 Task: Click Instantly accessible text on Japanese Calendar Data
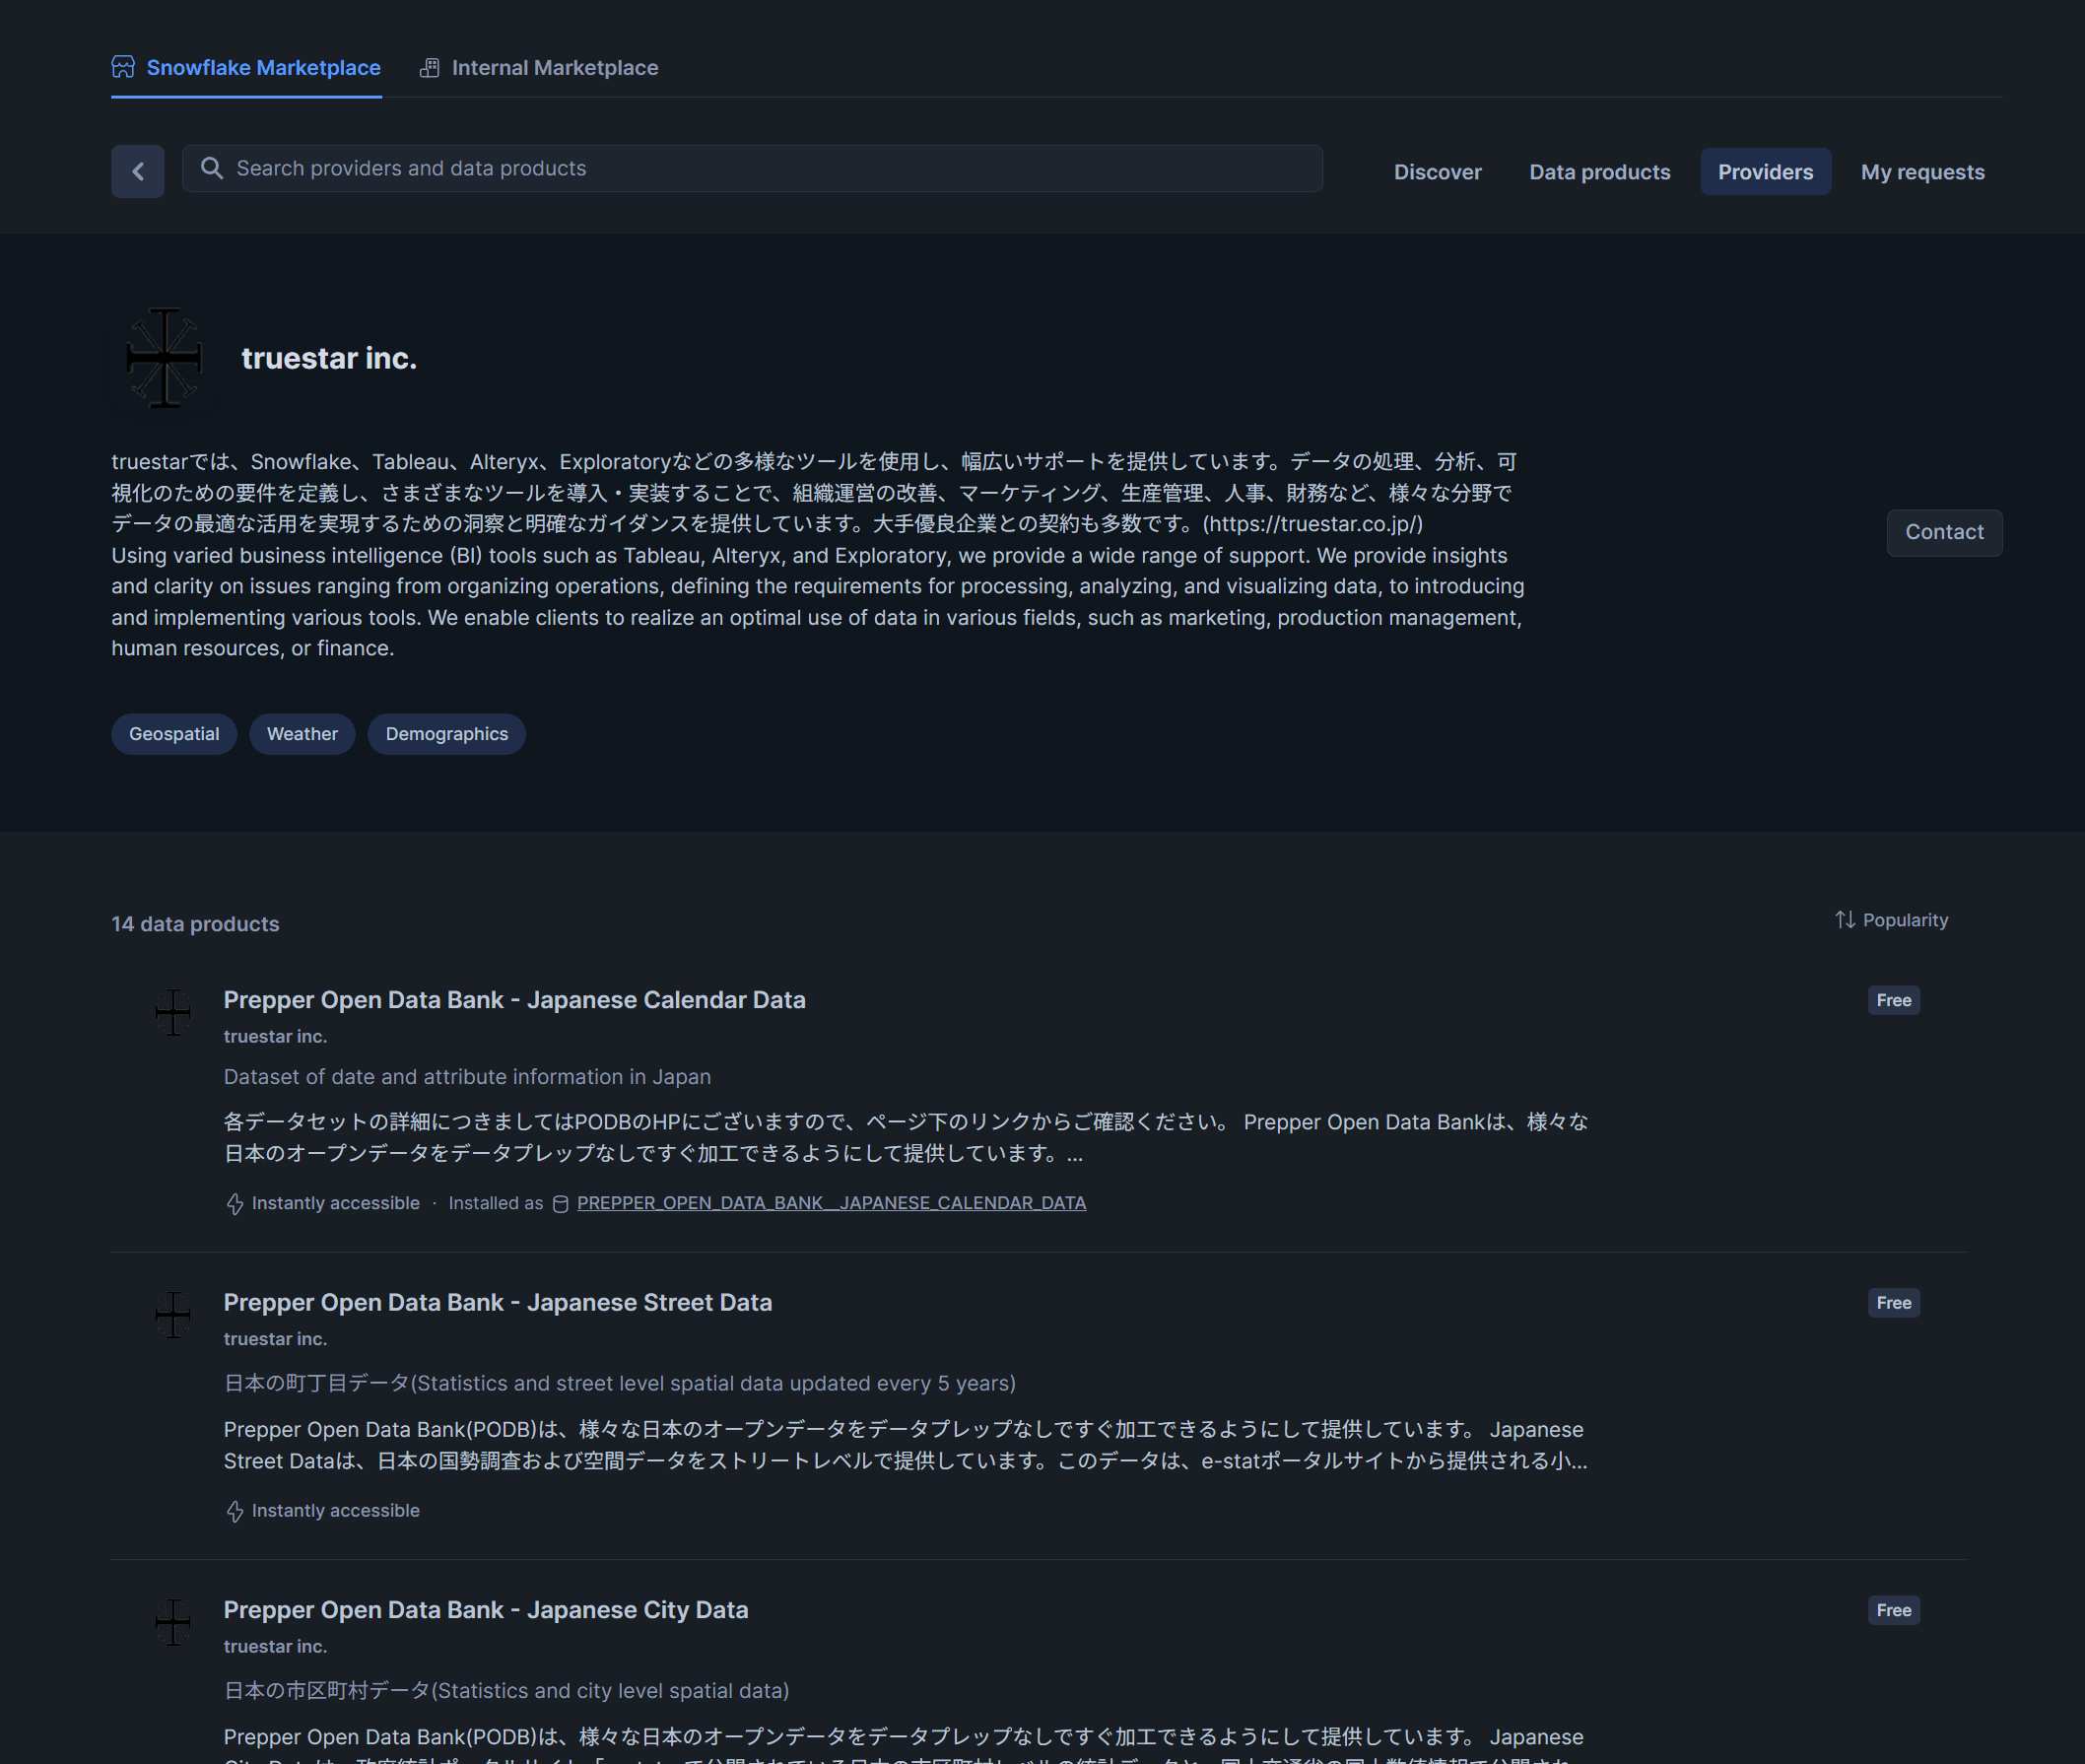tap(335, 1203)
